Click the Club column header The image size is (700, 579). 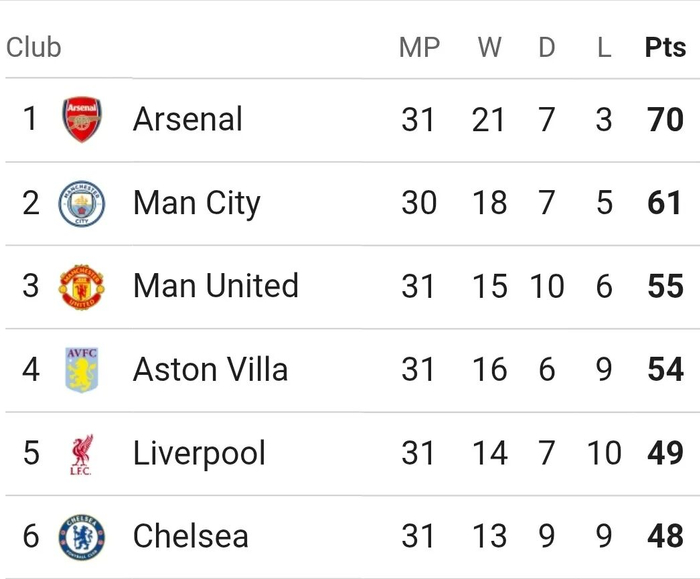click(x=34, y=48)
